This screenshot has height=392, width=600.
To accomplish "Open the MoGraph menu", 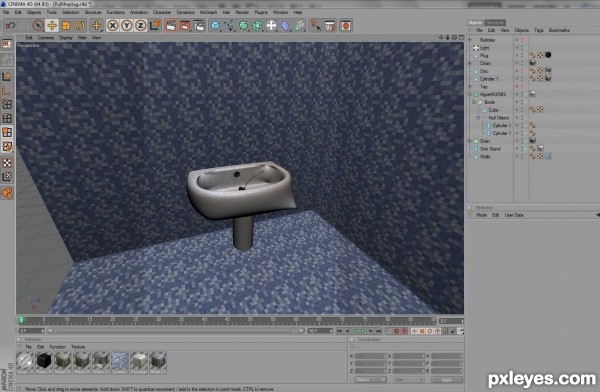I will (x=208, y=12).
